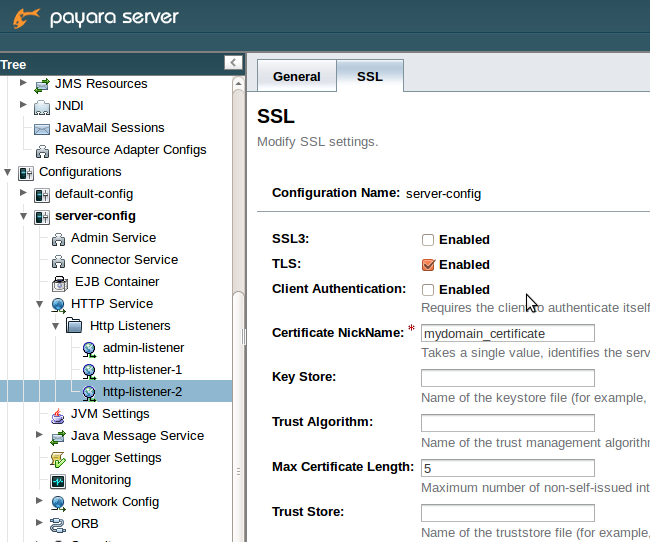Collapse the server-config node
Viewport: 650px width, 542px height.
pyautogui.click(x=23, y=216)
